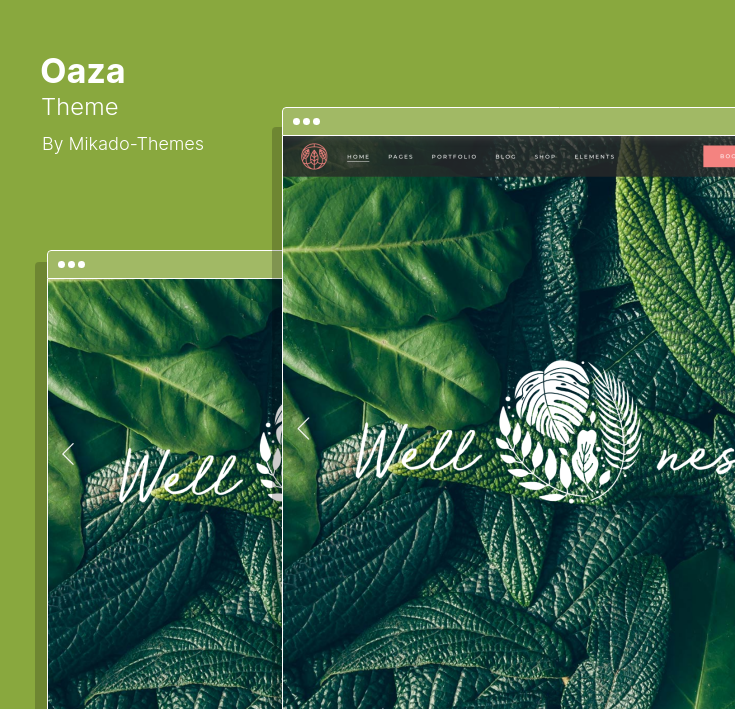Click previous slide arrow in small preview

click(68, 454)
